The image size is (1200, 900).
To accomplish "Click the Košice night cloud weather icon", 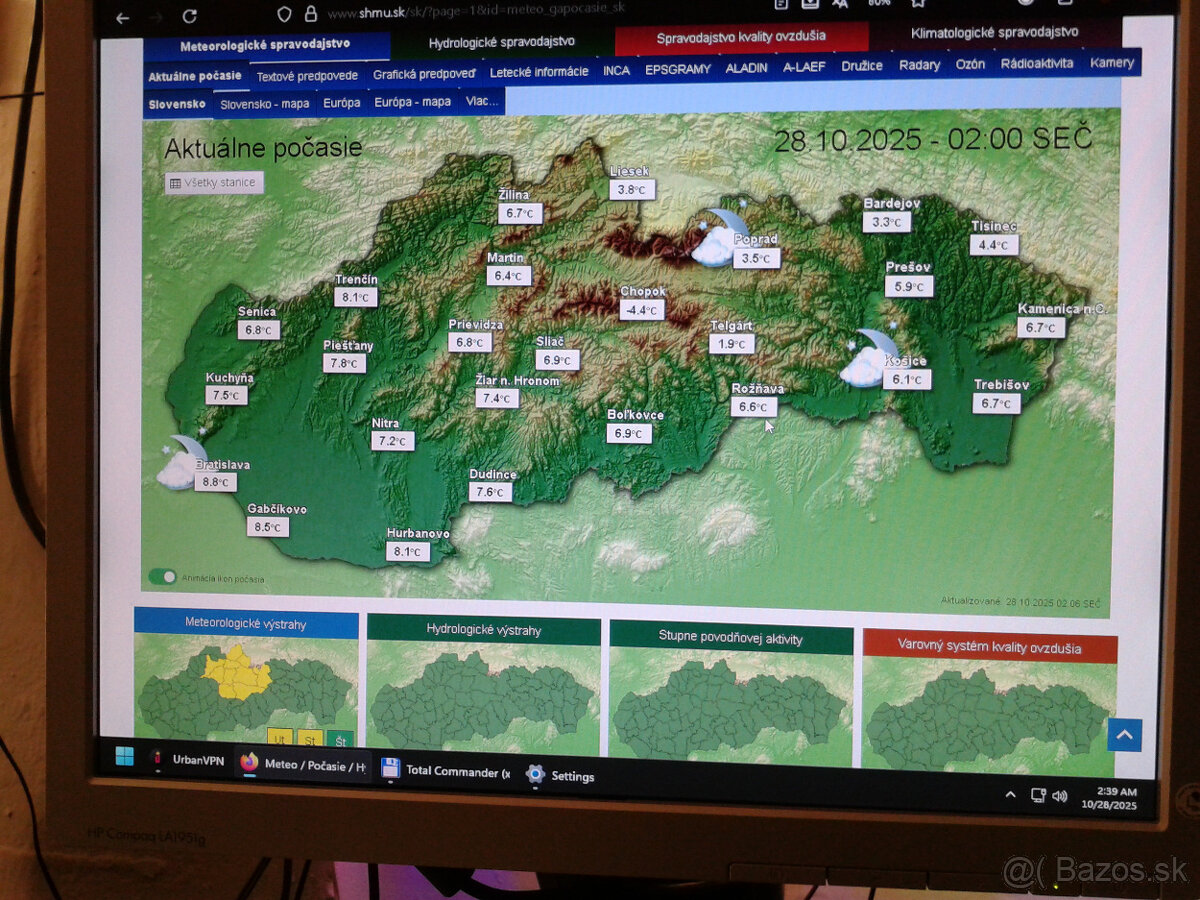I will coord(866,358).
